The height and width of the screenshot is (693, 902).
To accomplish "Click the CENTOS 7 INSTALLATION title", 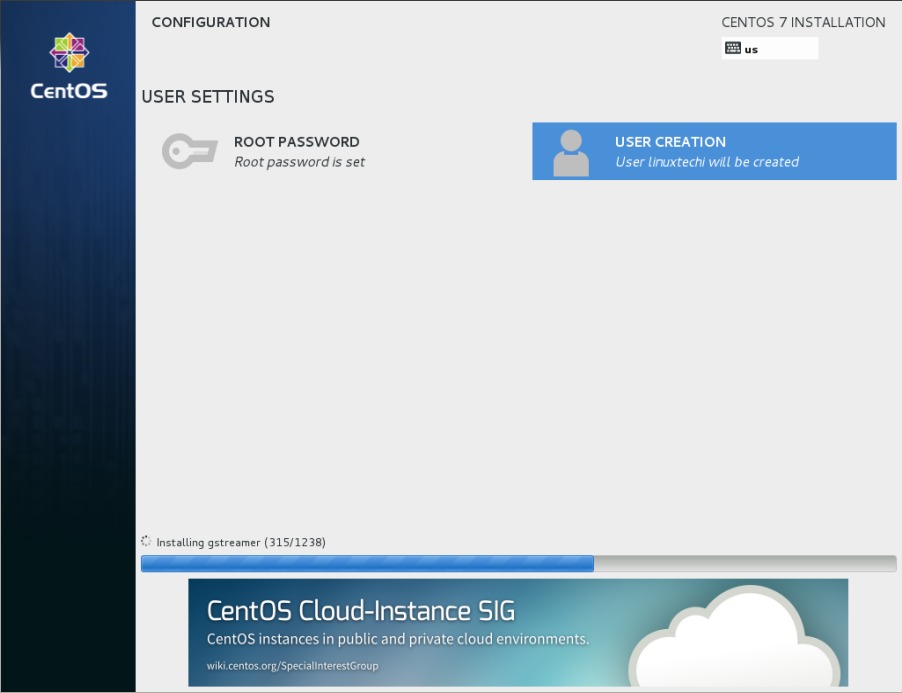I will point(803,22).
